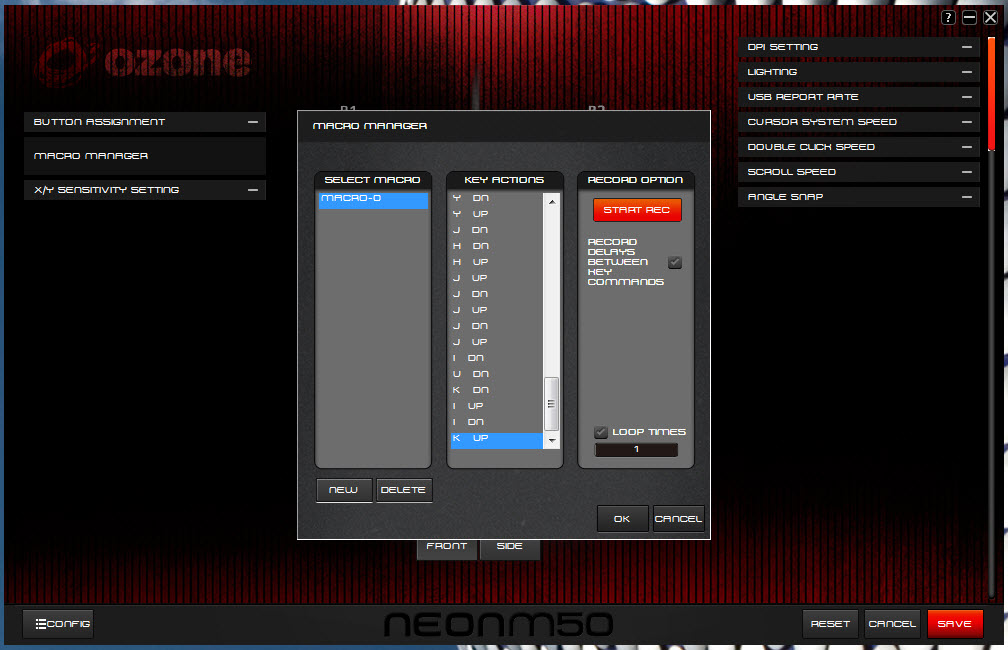Click the orange scrollbar beside the settings panels

(991, 94)
